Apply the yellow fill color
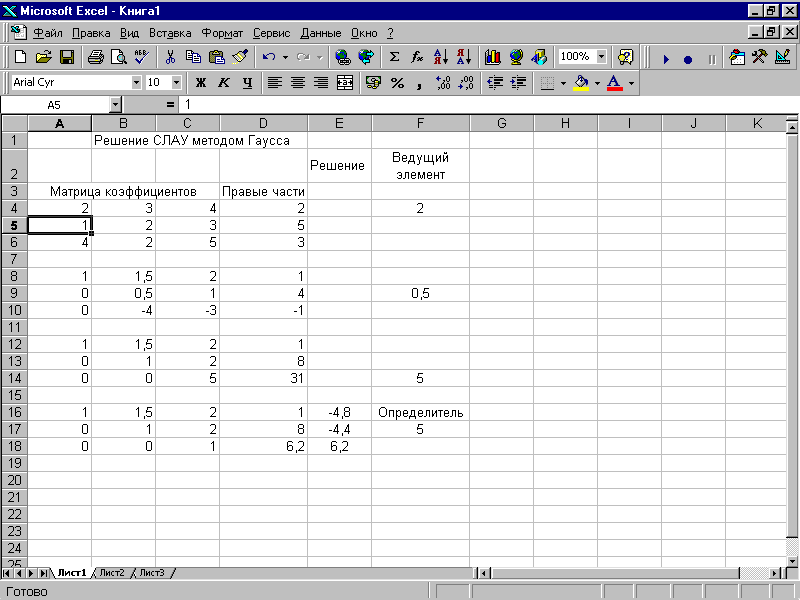The height and width of the screenshot is (600, 800). tap(582, 83)
